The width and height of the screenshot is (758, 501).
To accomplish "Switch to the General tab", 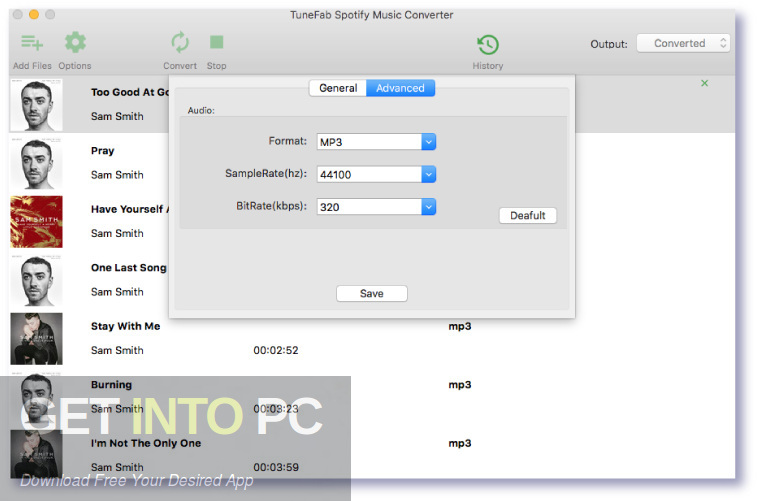I will pyautogui.click(x=338, y=88).
